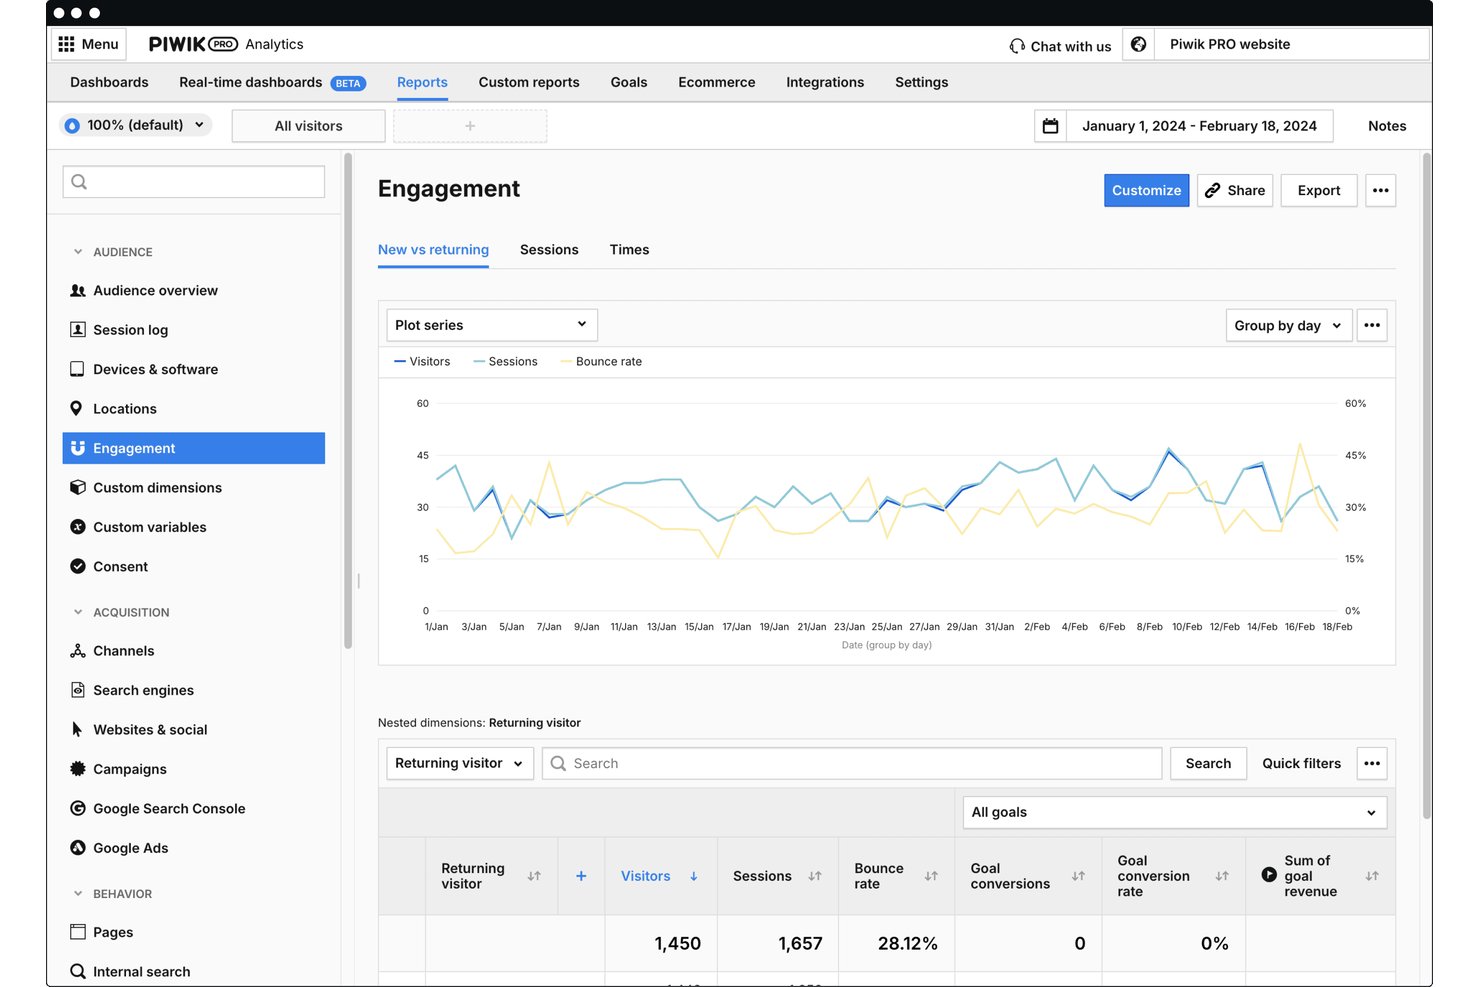The width and height of the screenshot is (1480, 987).
Task: Toggle the Bounce rate series in legend
Action: pyautogui.click(x=601, y=361)
